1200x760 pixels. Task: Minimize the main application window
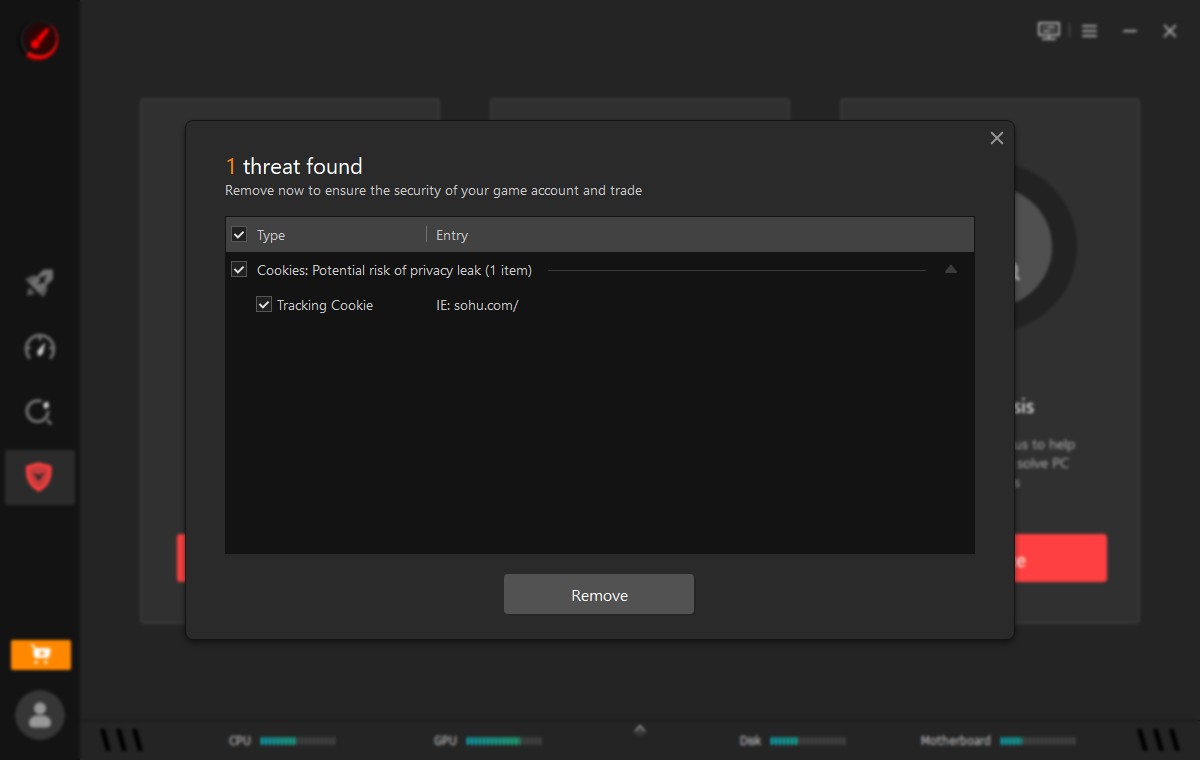click(x=1130, y=31)
